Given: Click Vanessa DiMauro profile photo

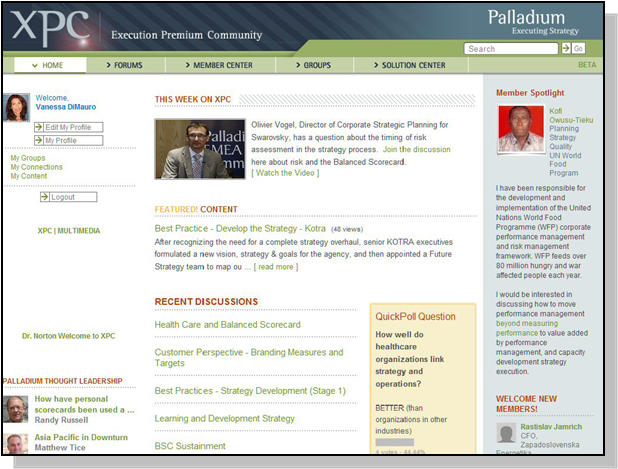Looking at the screenshot, I should 16,107.
